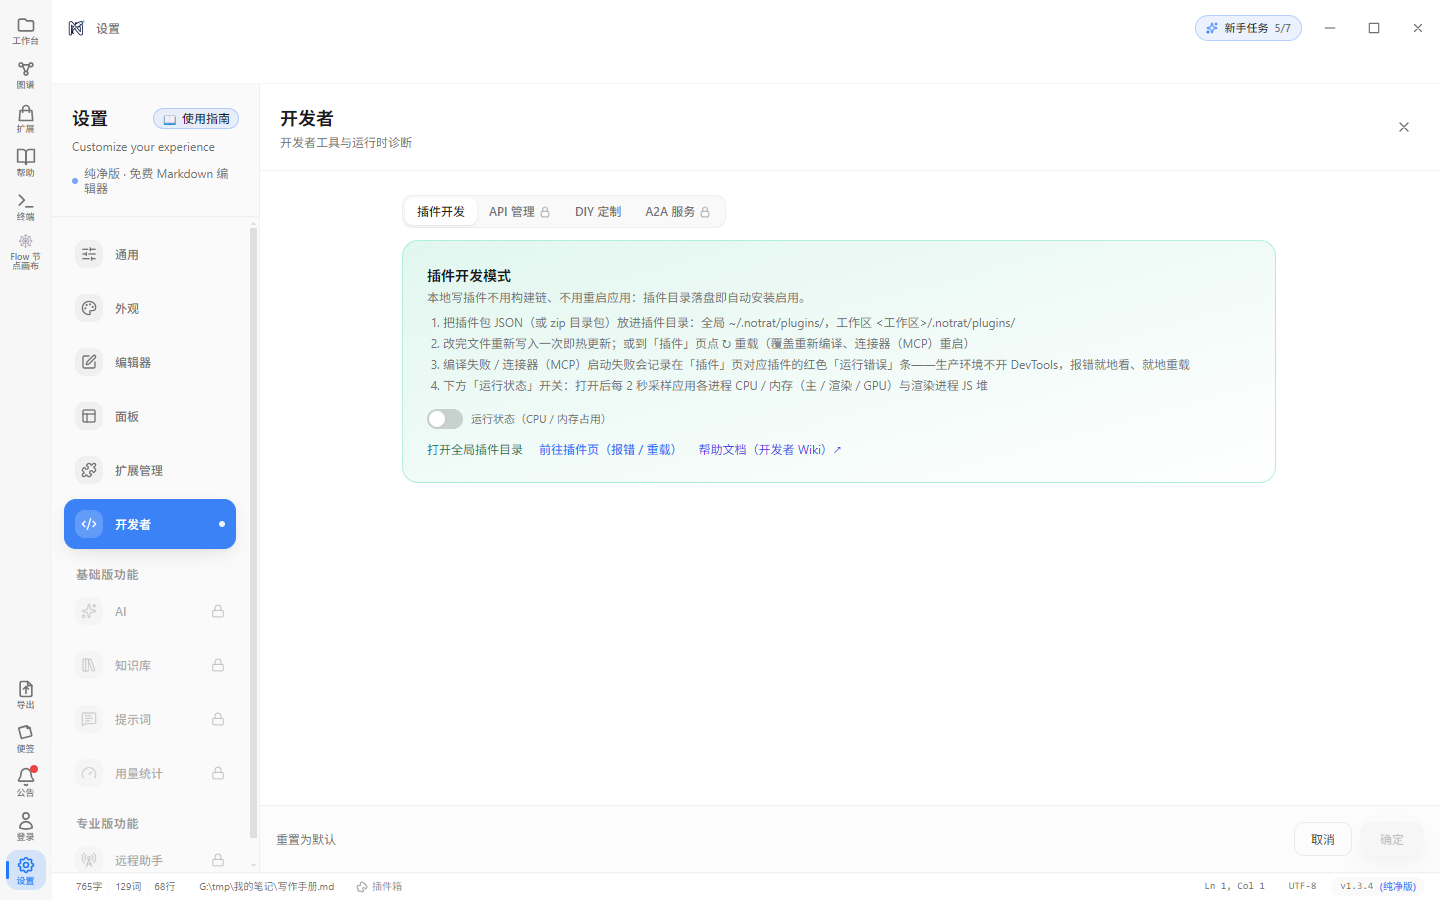Open the 工作台 workspace icon
This screenshot has width=1440, height=900.
(26, 31)
